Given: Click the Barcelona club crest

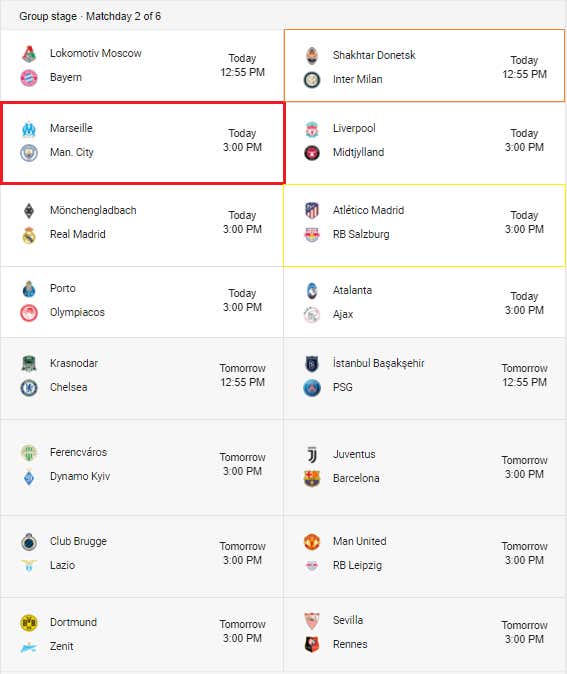Looking at the screenshot, I should [312, 478].
